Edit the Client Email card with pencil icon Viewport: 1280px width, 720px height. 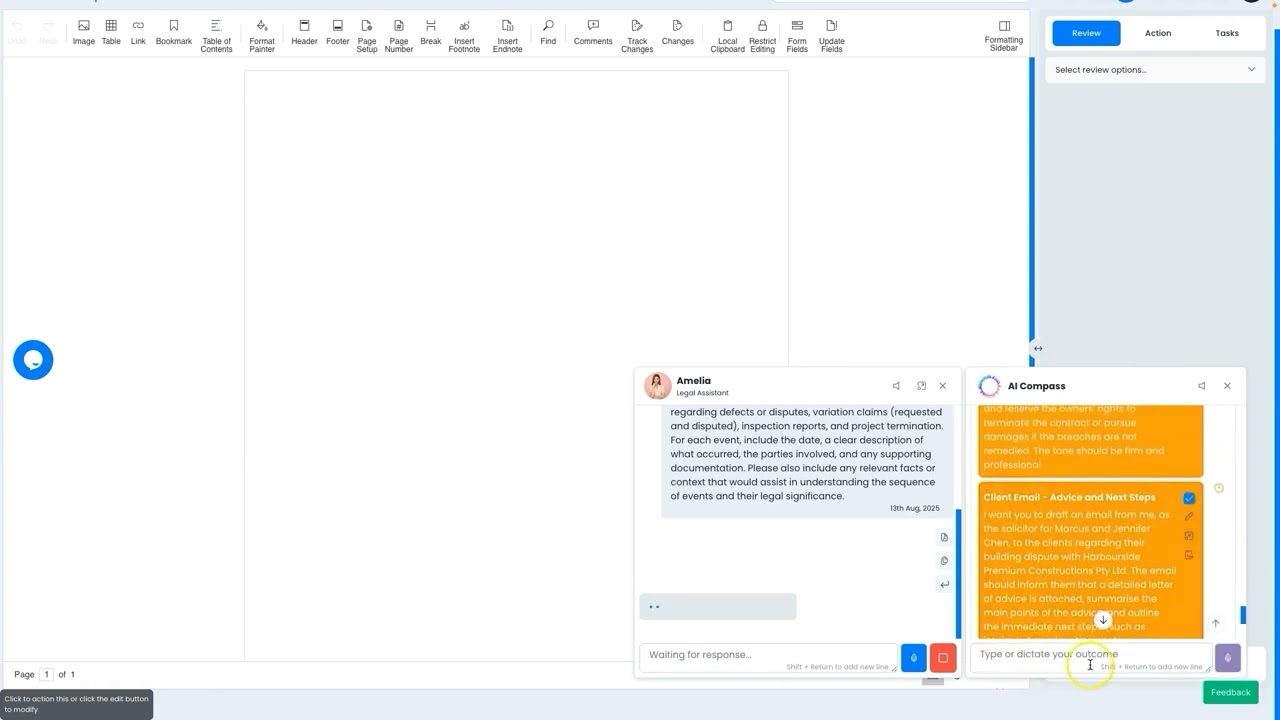click(x=1189, y=517)
